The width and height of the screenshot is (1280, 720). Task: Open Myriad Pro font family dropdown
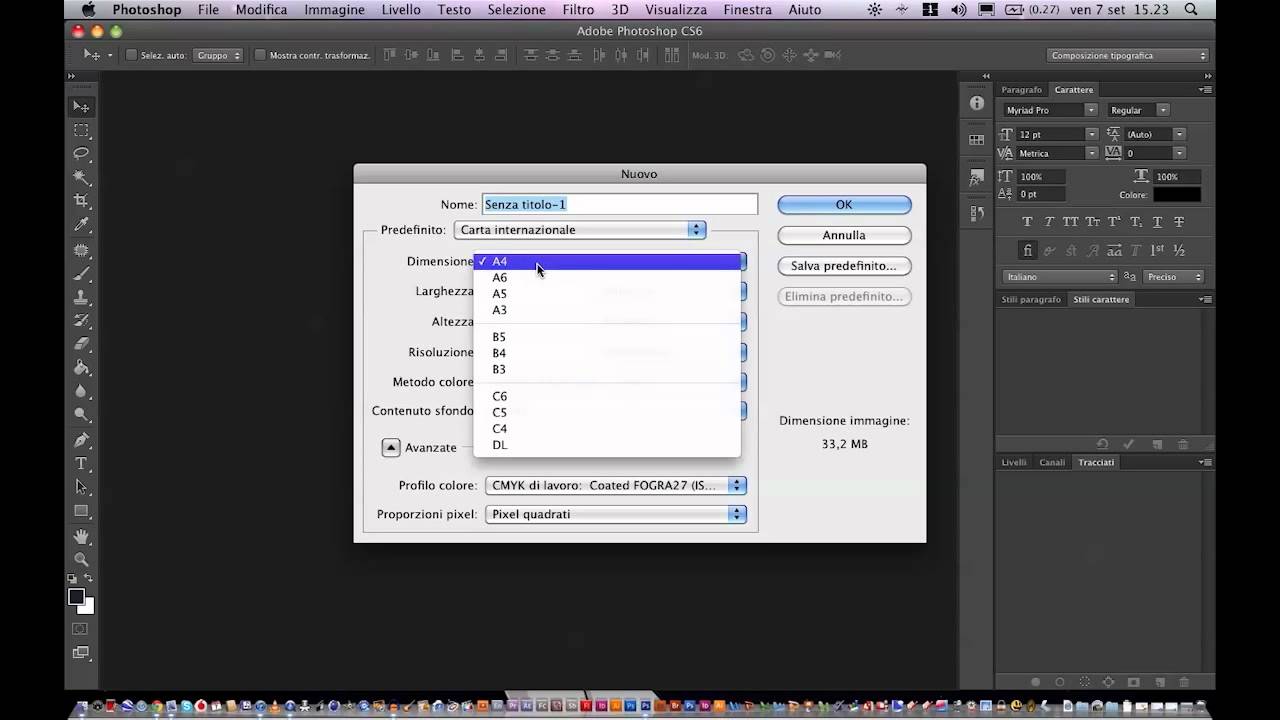point(1050,110)
